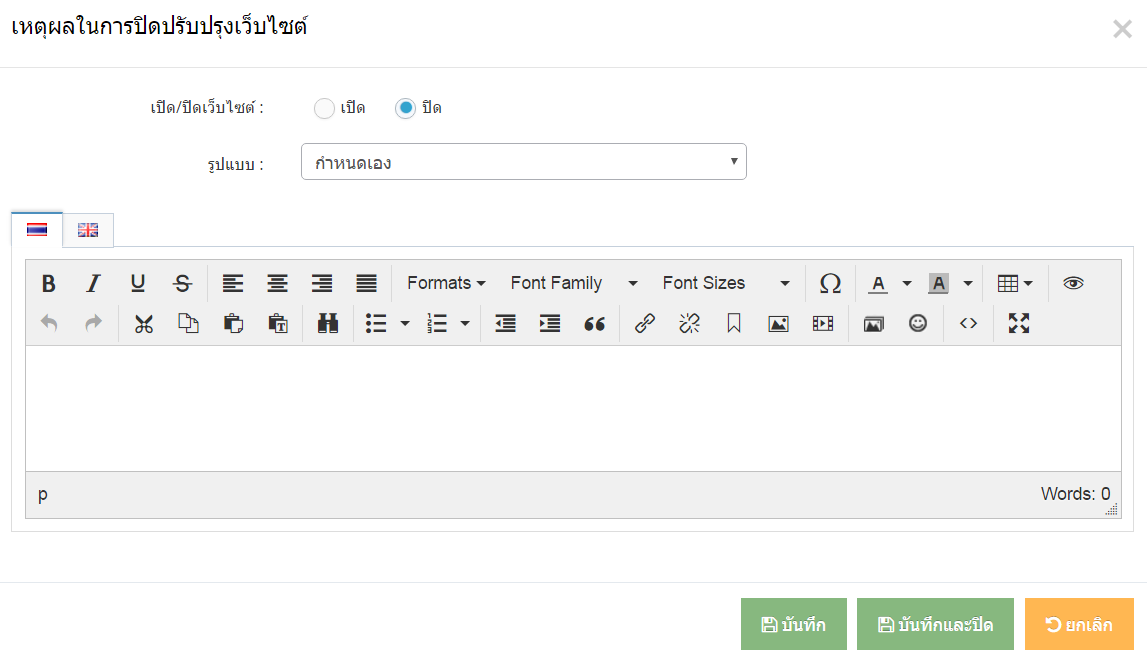The image size is (1147, 663).
Task: Click the editor resize handle
Action: point(1112,510)
